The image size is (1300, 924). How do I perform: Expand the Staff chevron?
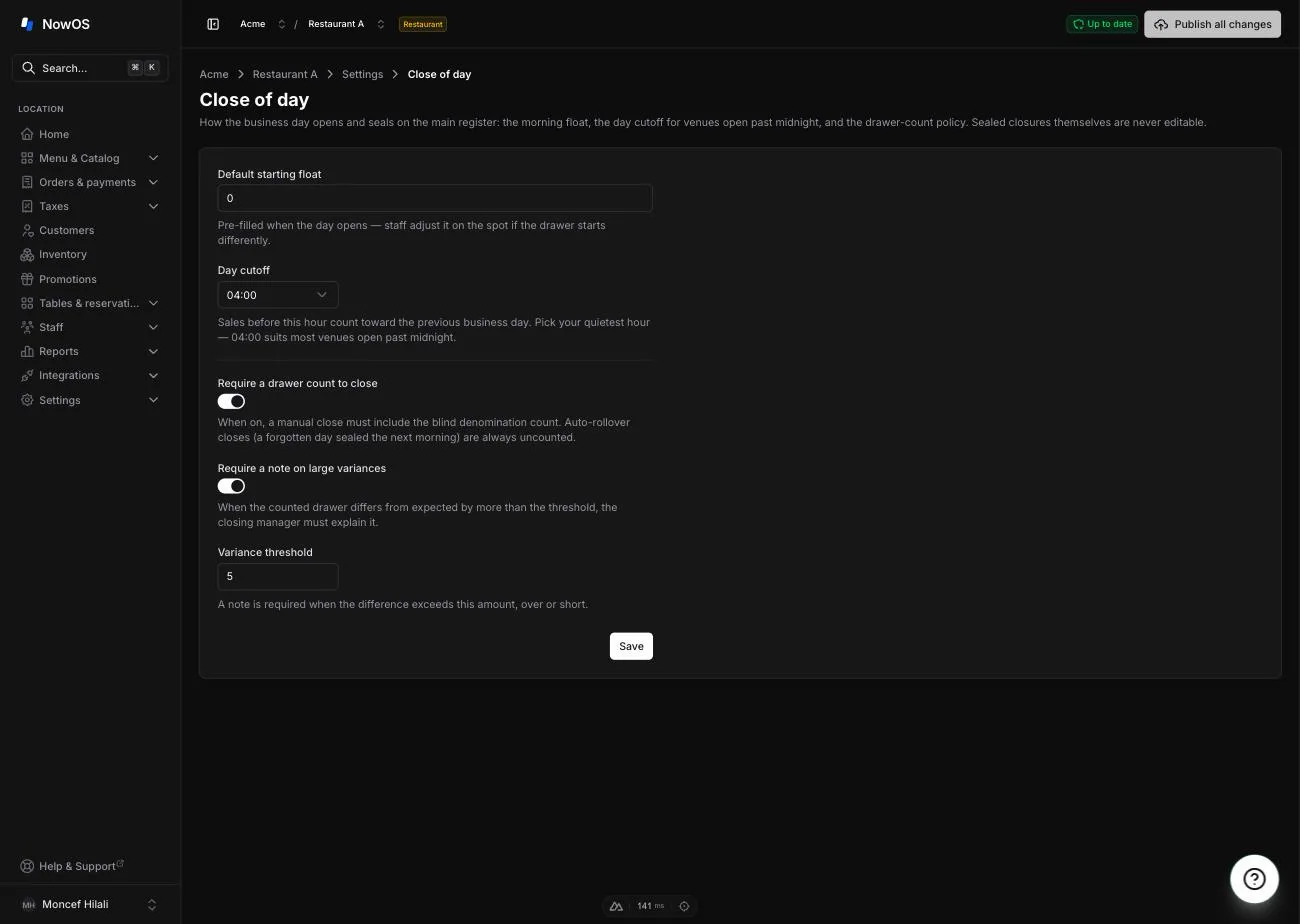click(153, 327)
